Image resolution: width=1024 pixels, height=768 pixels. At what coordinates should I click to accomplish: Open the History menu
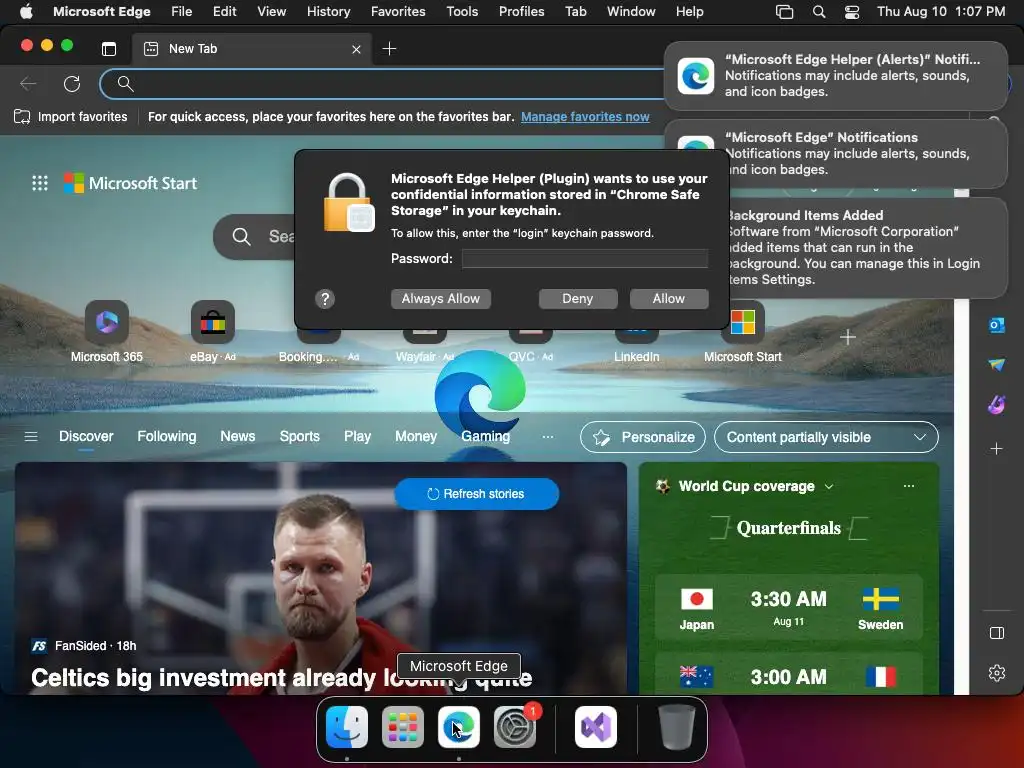coord(328,12)
